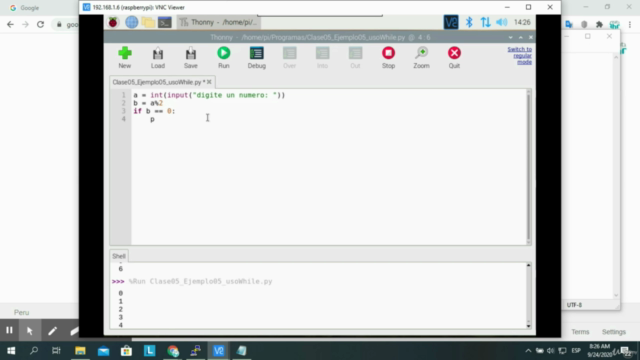This screenshot has height=360, width=640.
Task: Click the VNC server tray icon
Action: pos(451,22)
